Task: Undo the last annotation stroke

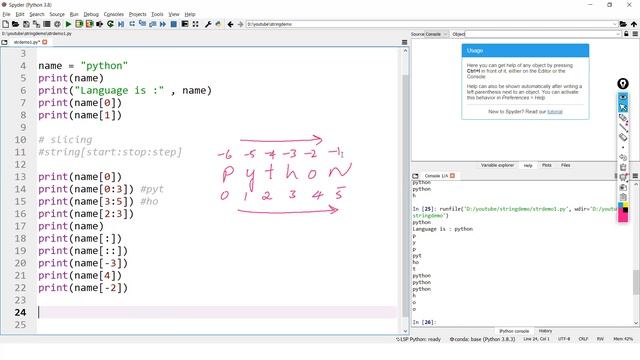Action: (x=623, y=157)
